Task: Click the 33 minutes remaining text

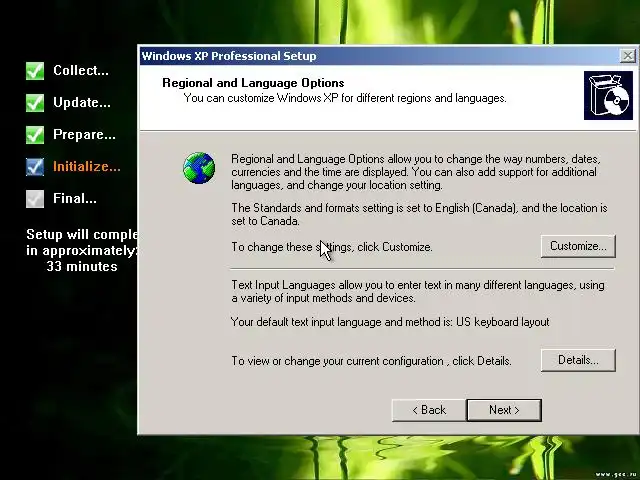Action: pyautogui.click(x=82, y=267)
